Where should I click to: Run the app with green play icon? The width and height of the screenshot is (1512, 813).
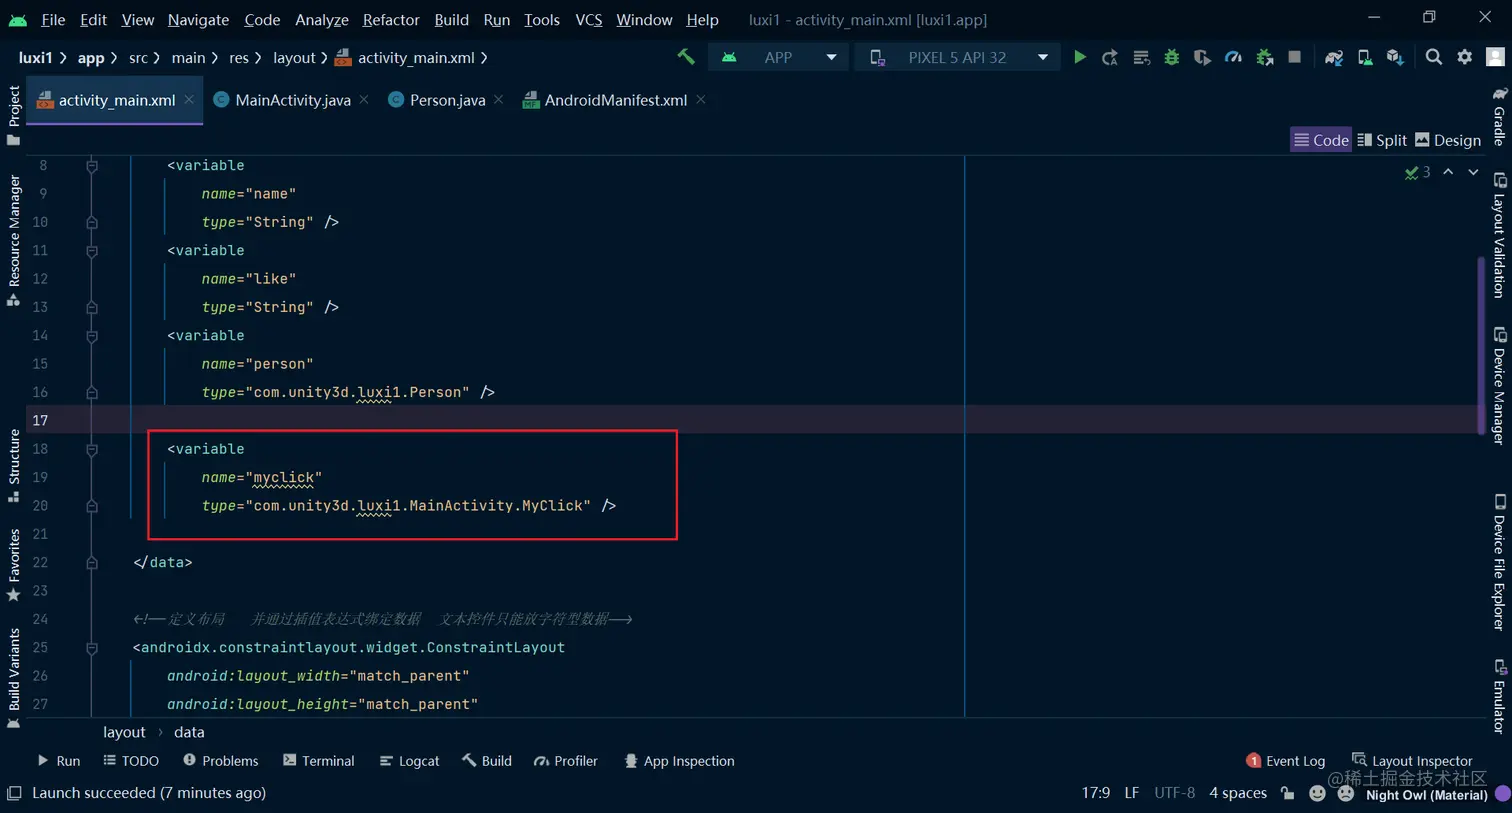coord(1079,57)
